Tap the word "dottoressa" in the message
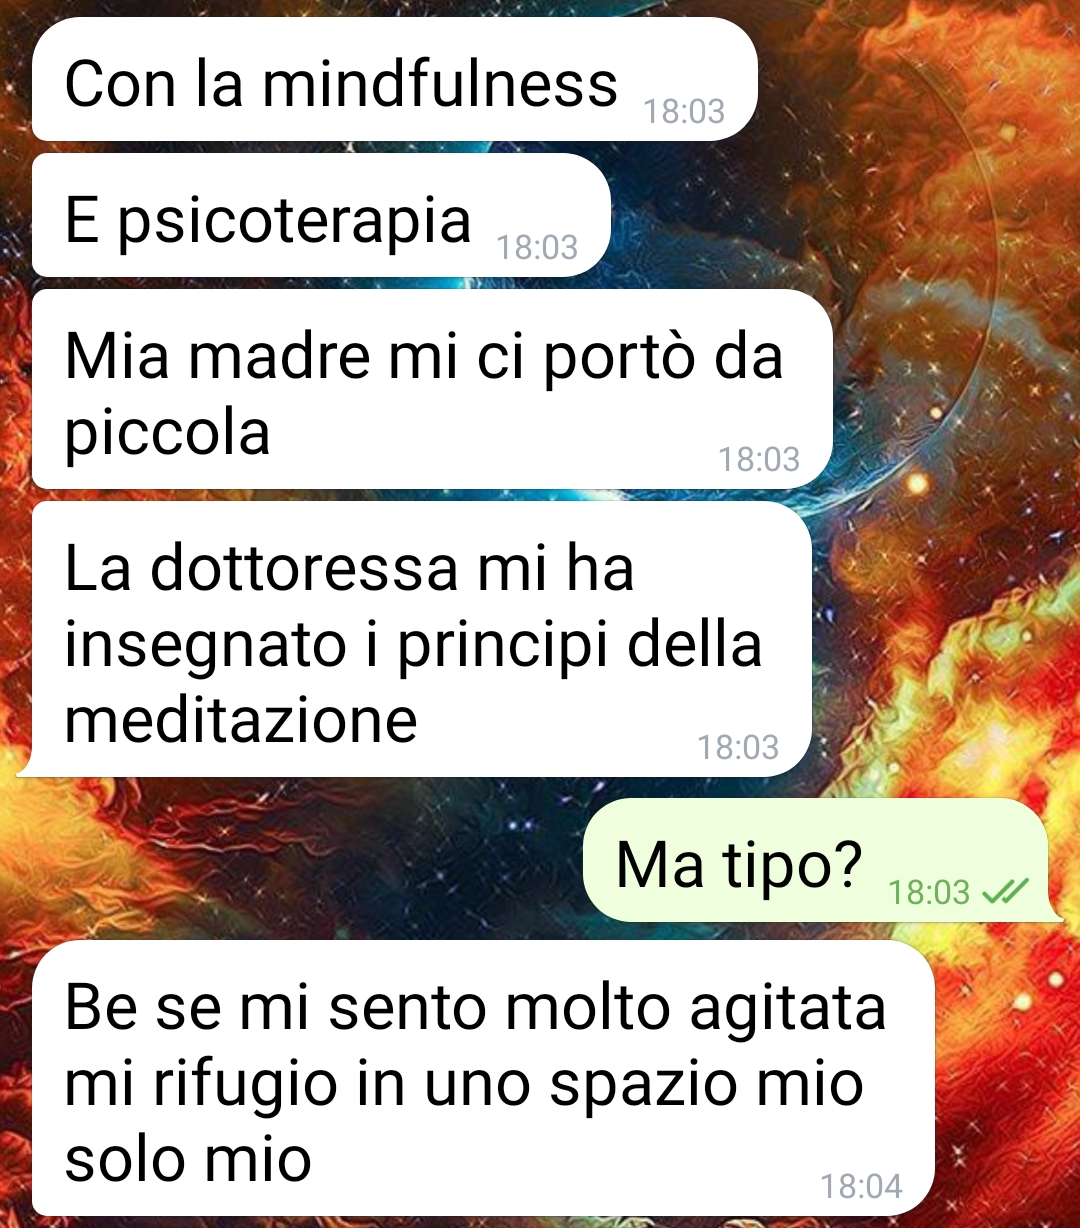Viewport: 1080px width, 1228px height. tap(305, 568)
